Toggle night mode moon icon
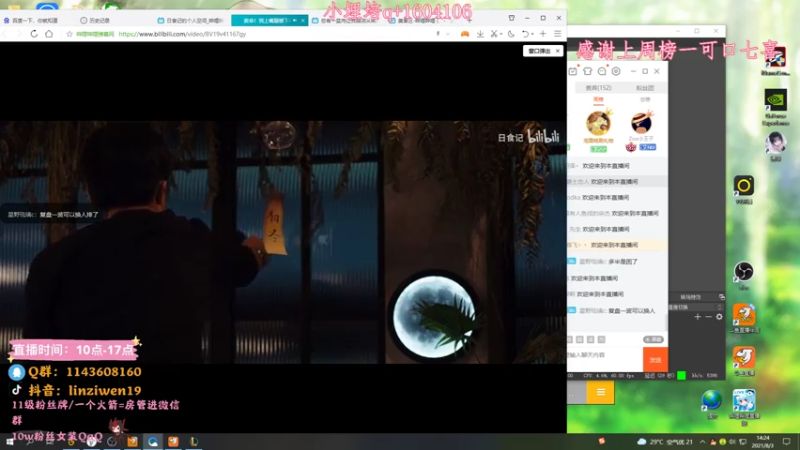This screenshot has width=800, height=450. (511, 34)
